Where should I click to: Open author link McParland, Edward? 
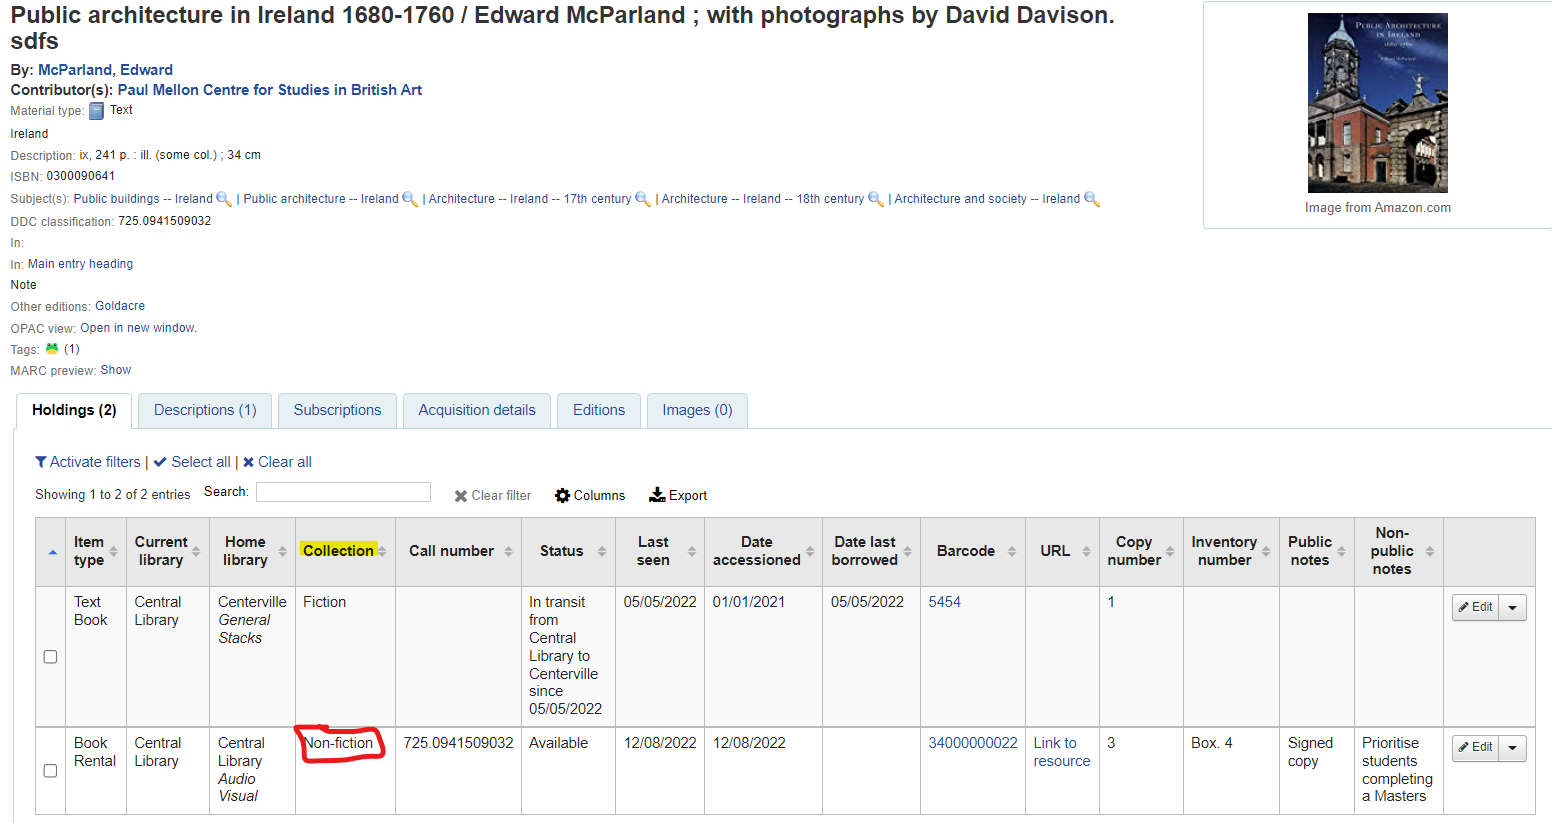(105, 70)
